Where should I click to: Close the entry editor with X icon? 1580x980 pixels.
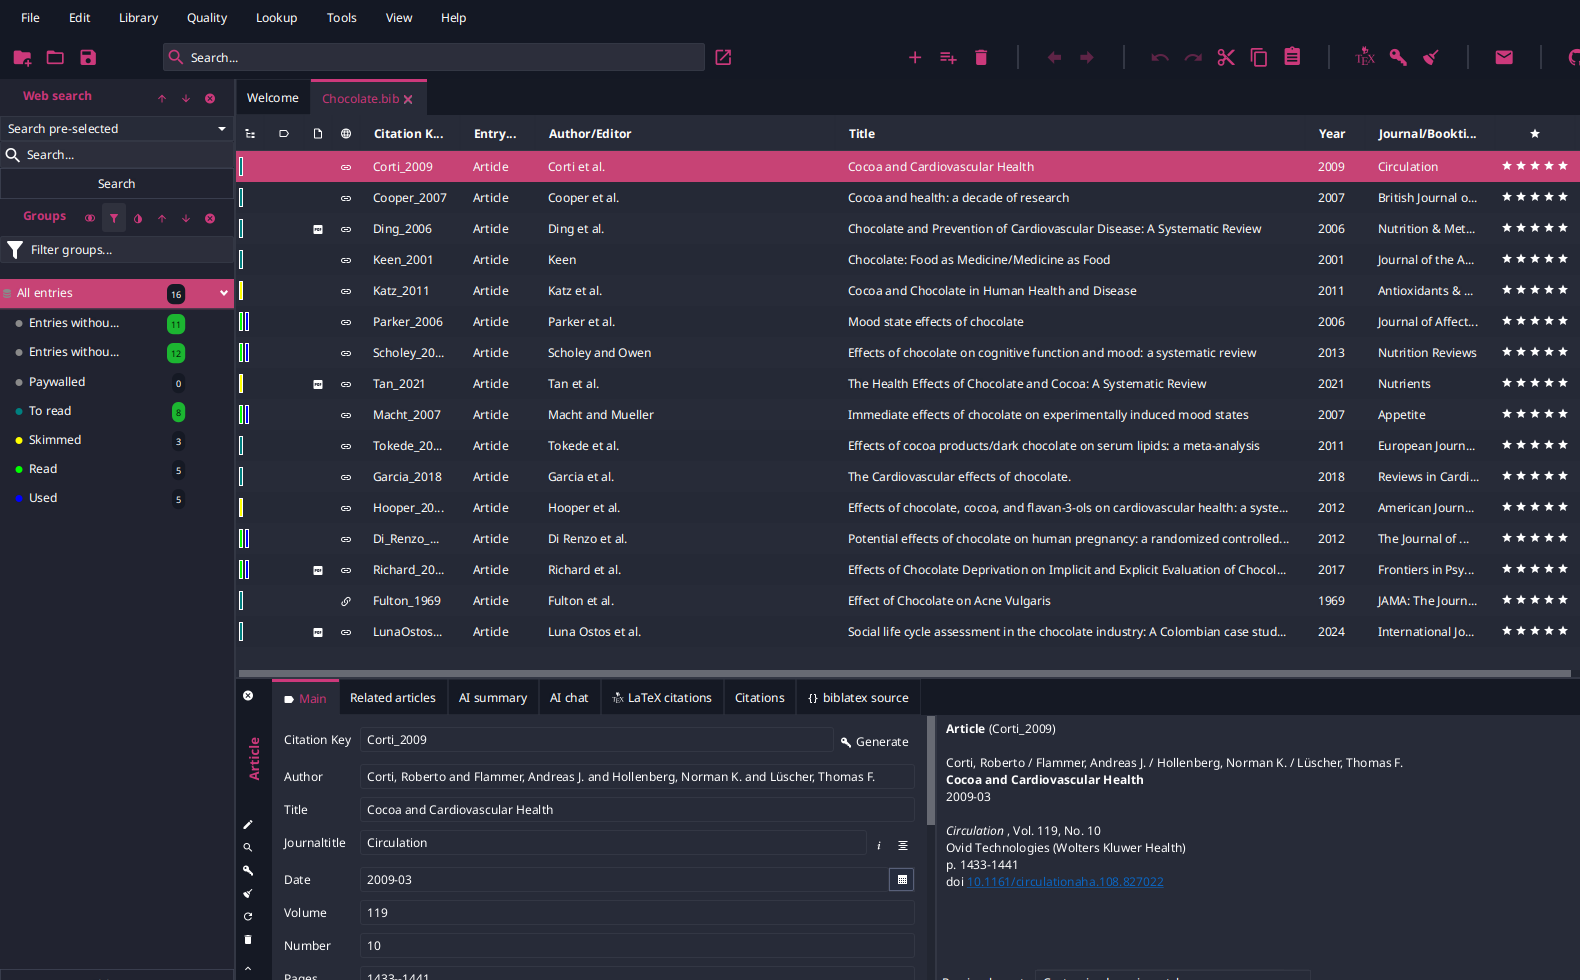click(248, 696)
